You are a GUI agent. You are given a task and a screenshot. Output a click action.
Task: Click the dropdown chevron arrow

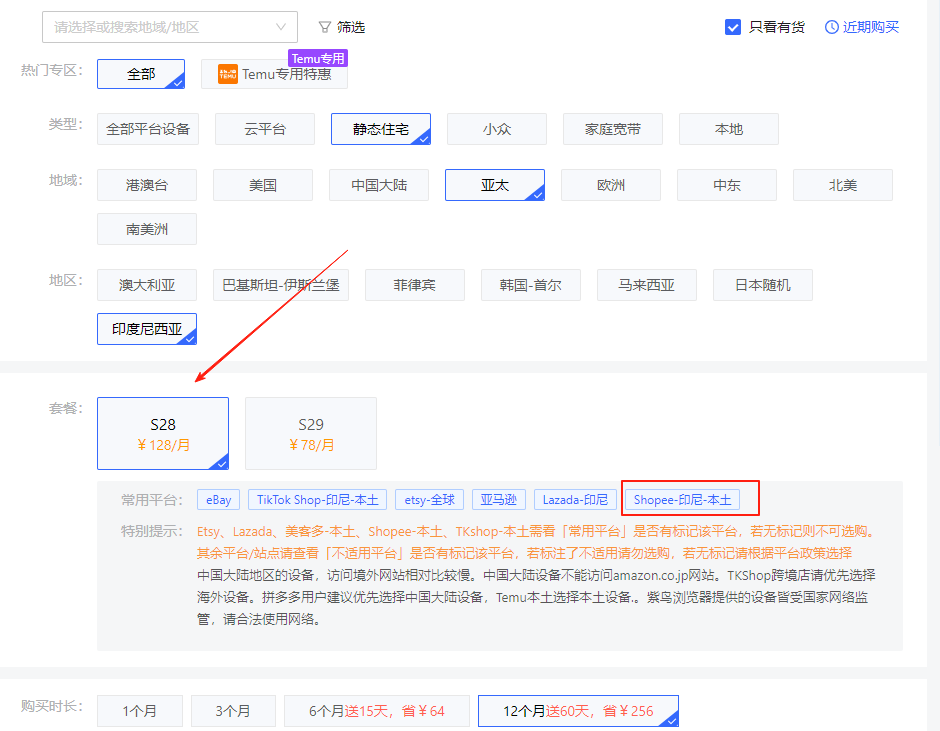tap(281, 27)
